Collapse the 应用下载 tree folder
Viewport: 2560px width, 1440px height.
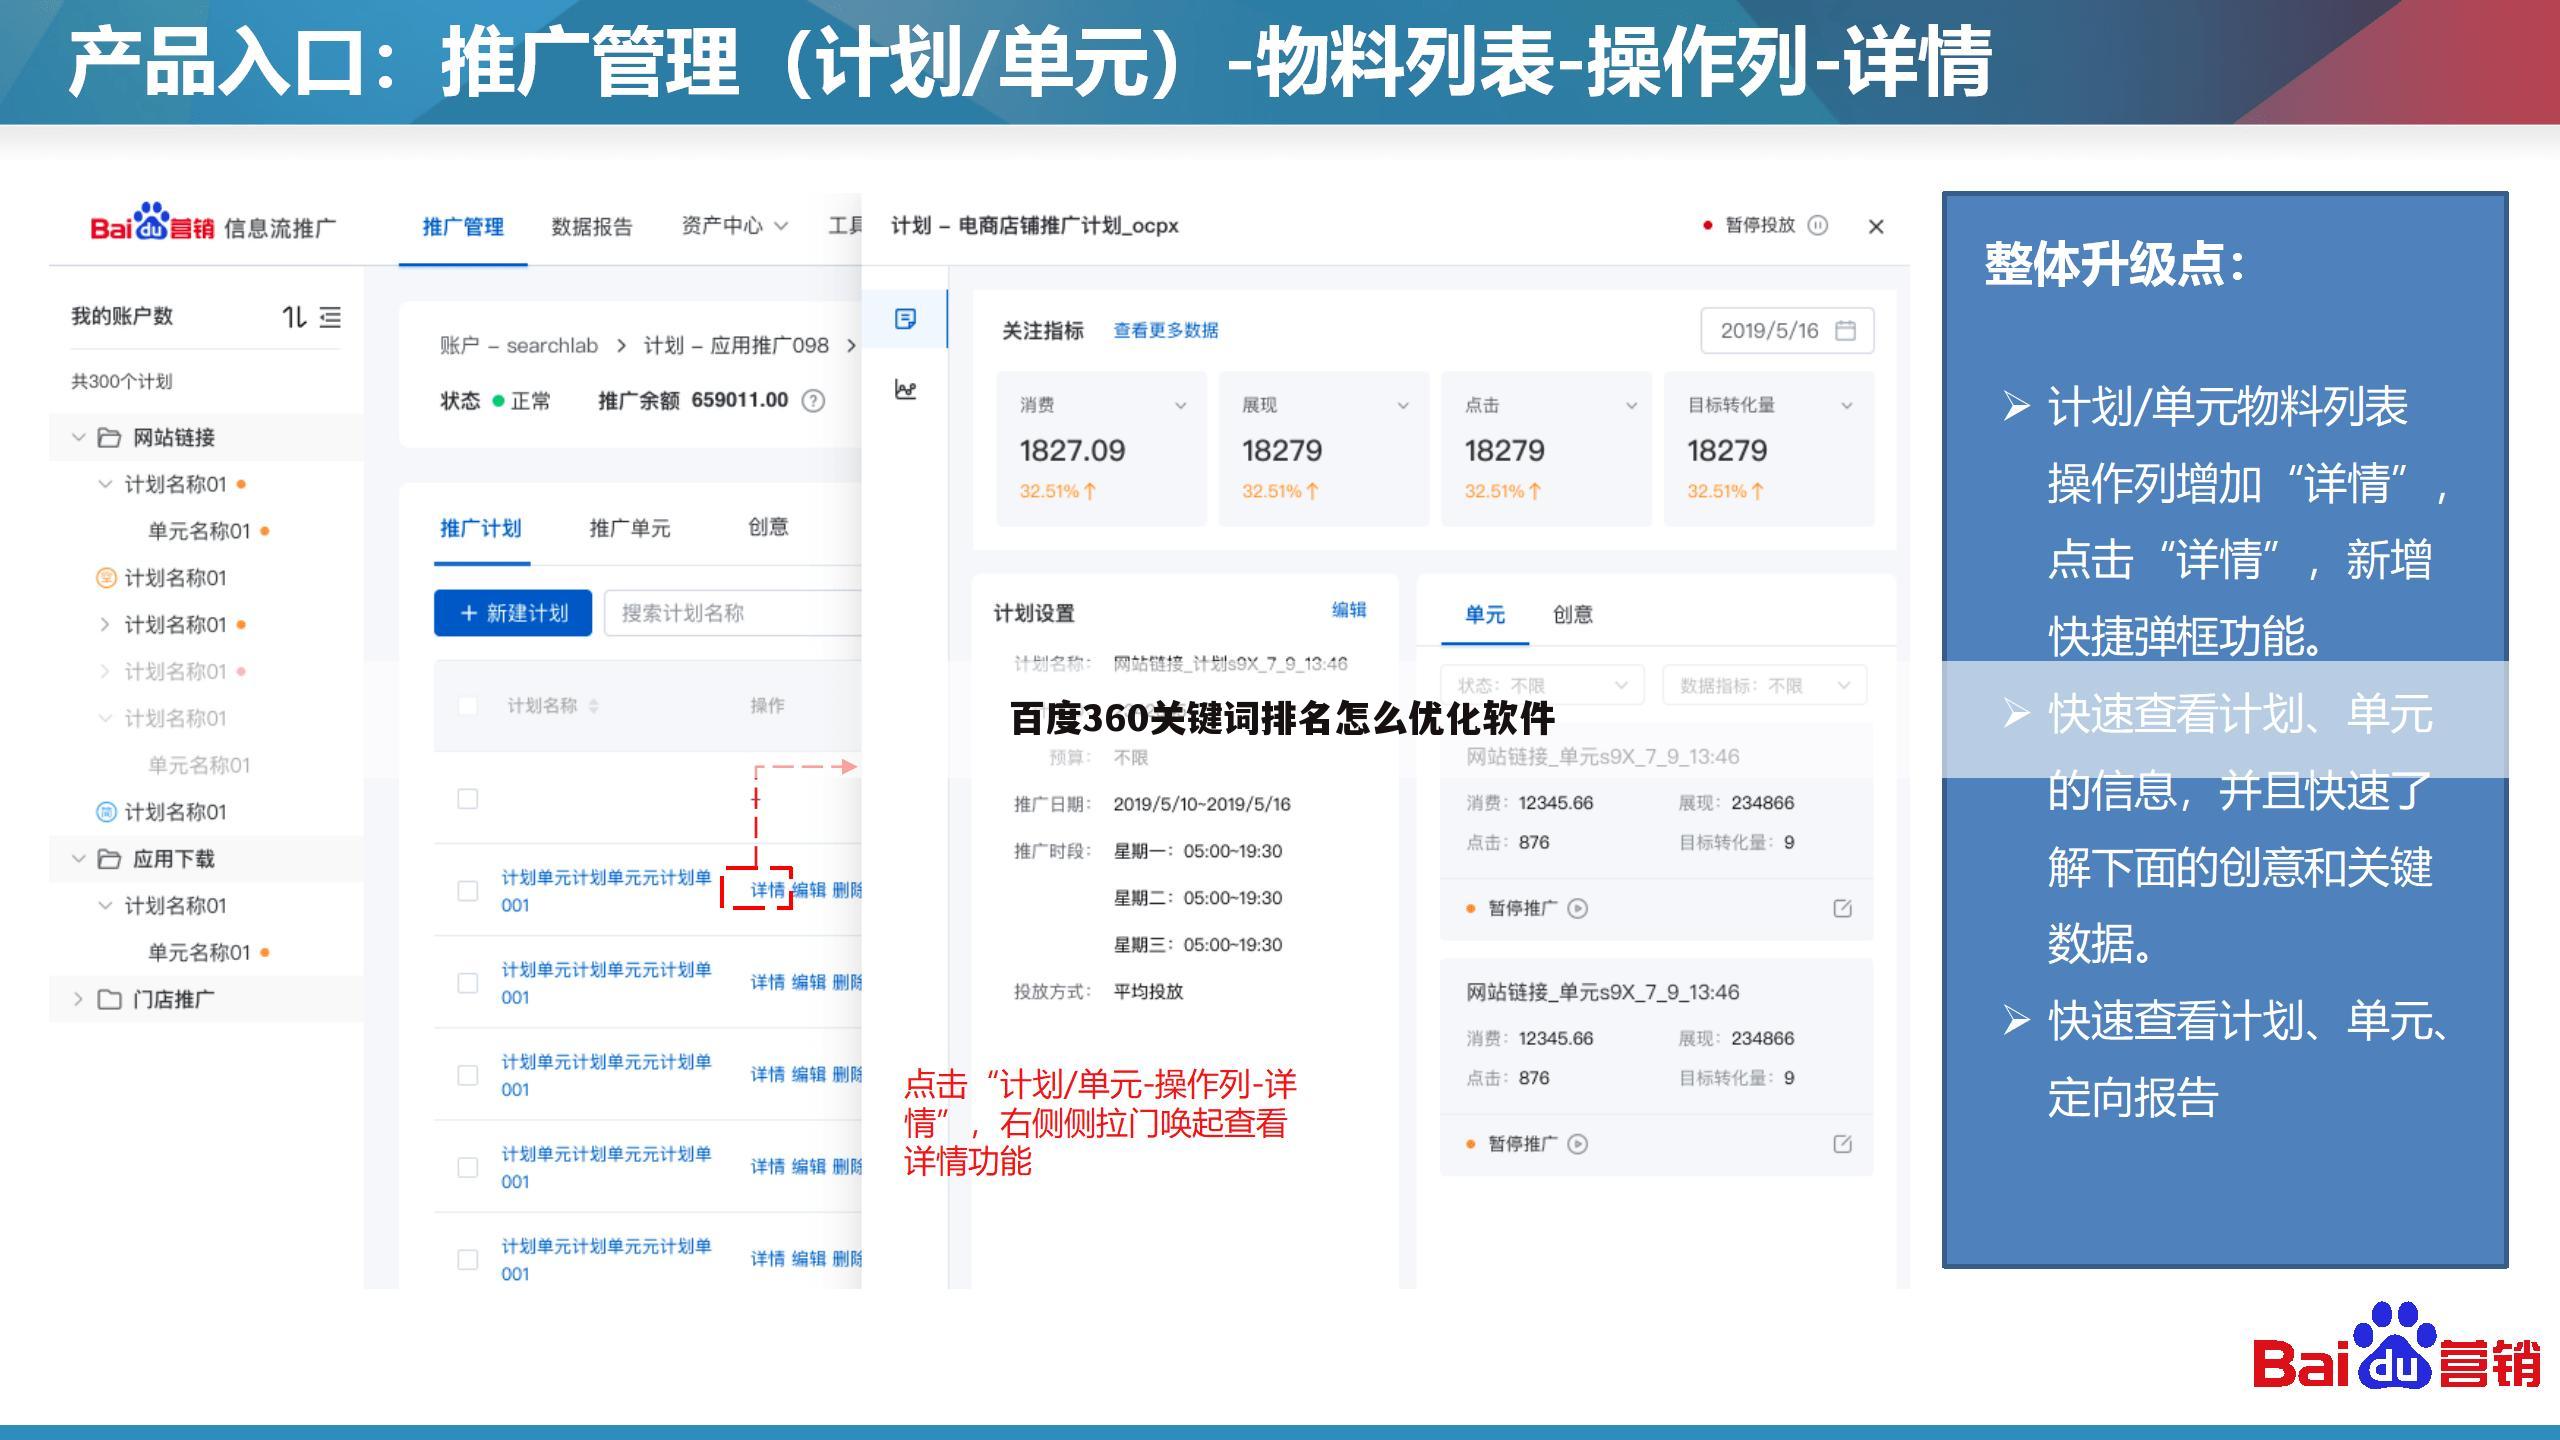point(79,859)
